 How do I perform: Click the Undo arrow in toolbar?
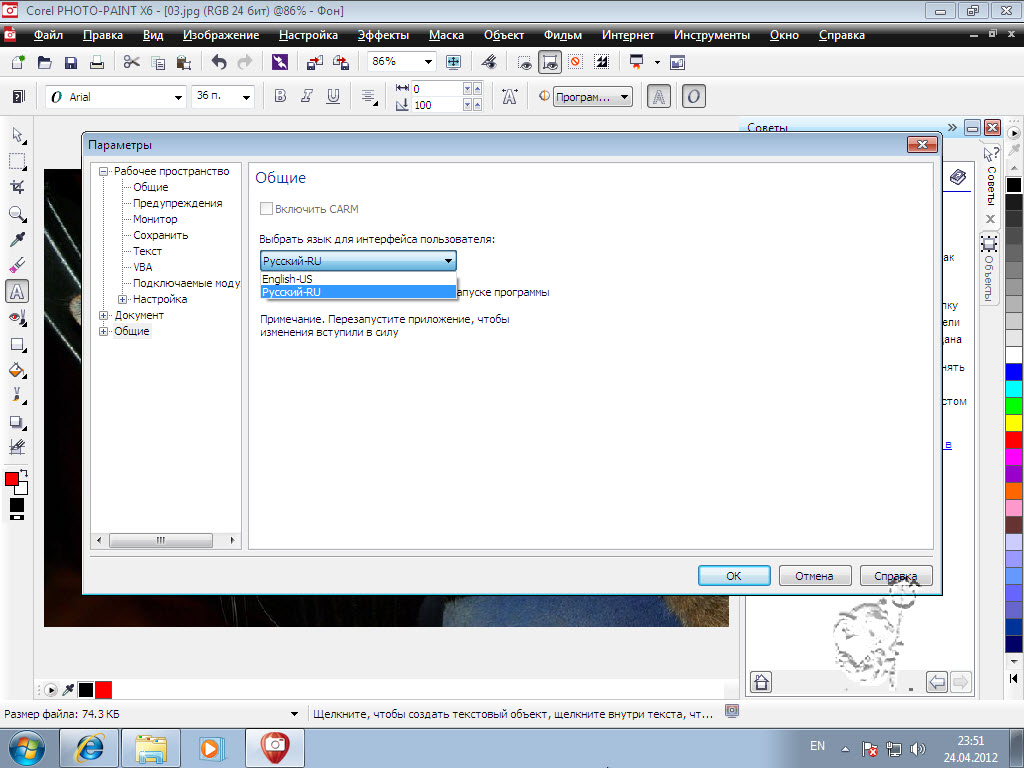point(219,62)
